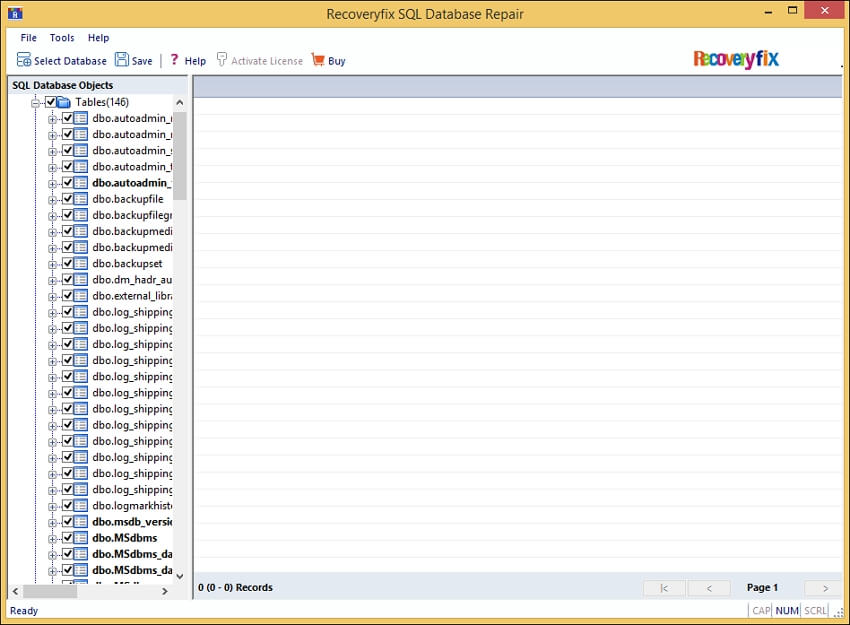
Task: Click the Activate License key icon
Action: 221,60
